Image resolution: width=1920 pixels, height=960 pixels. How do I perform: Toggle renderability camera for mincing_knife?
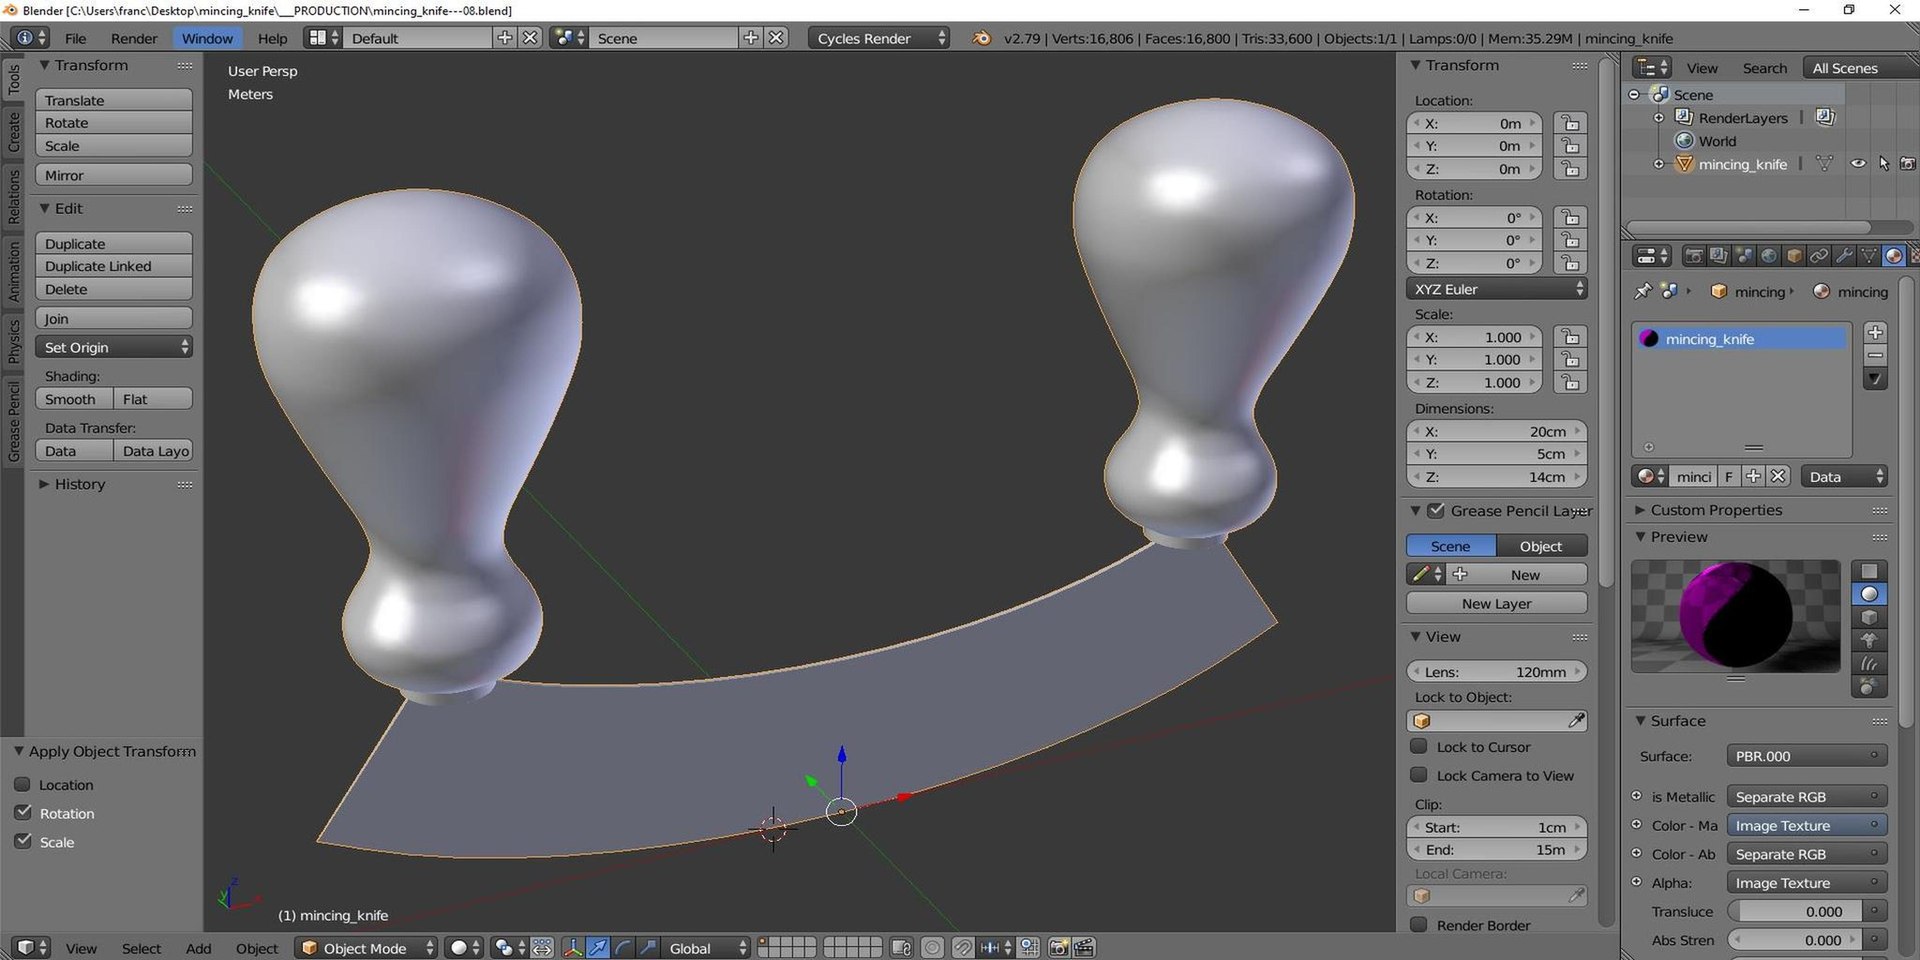[x=1908, y=164]
